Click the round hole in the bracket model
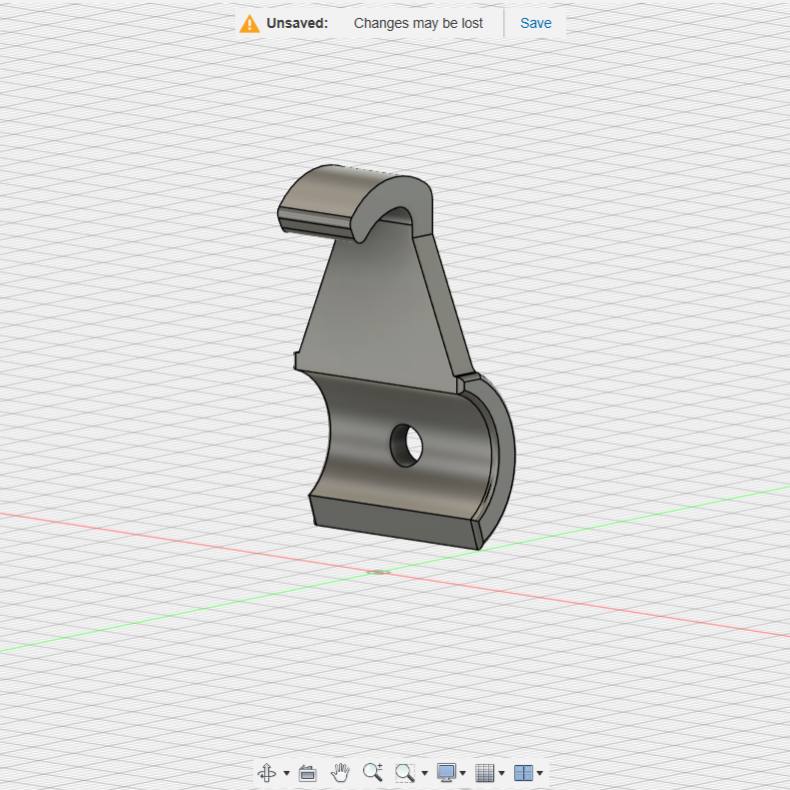 click(x=406, y=445)
